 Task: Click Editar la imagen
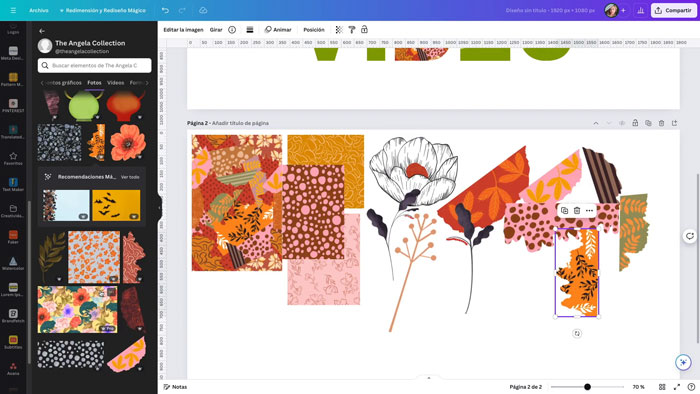tap(183, 29)
